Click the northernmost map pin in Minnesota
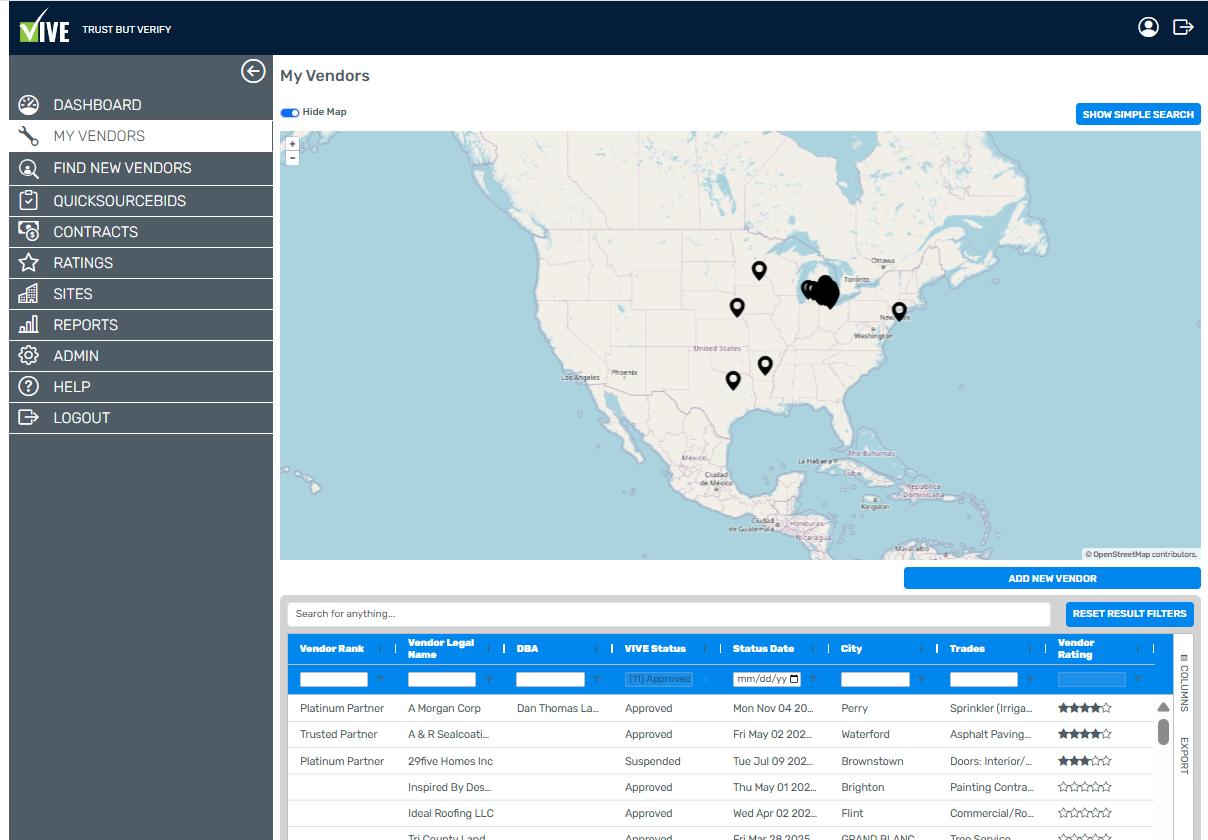The height and width of the screenshot is (840, 1208). [x=759, y=270]
